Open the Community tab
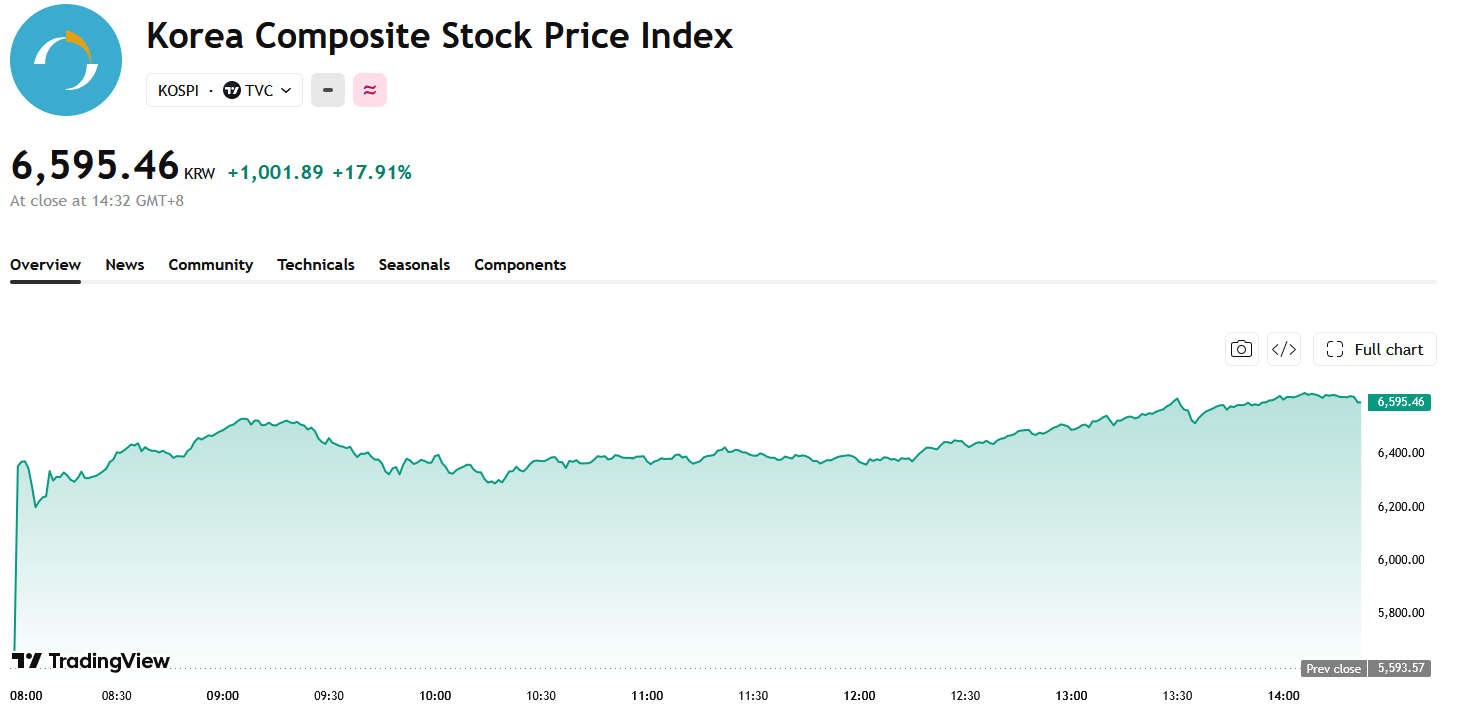The height and width of the screenshot is (715, 1457). click(x=210, y=265)
